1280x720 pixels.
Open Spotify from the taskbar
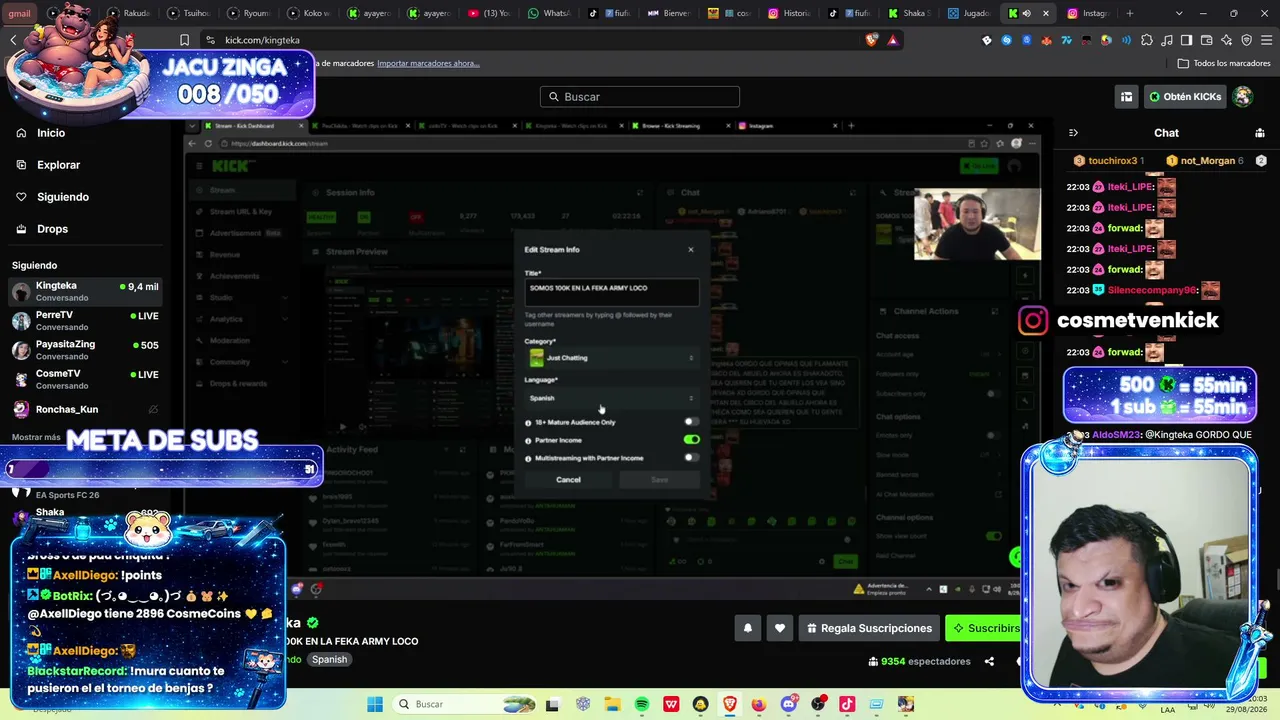point(641,704)
